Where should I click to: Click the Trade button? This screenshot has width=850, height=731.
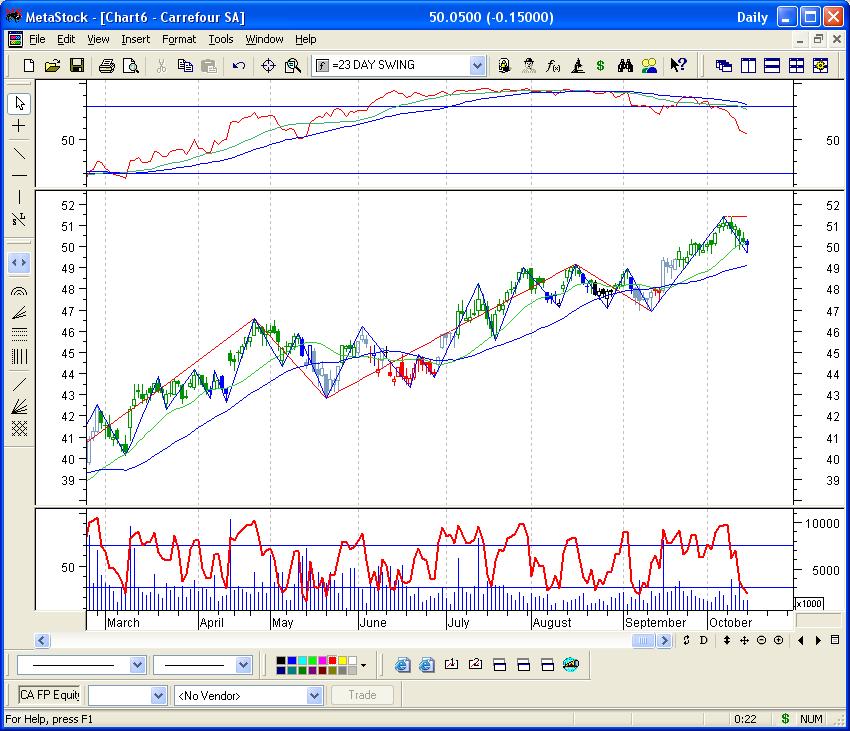point(362,695)
